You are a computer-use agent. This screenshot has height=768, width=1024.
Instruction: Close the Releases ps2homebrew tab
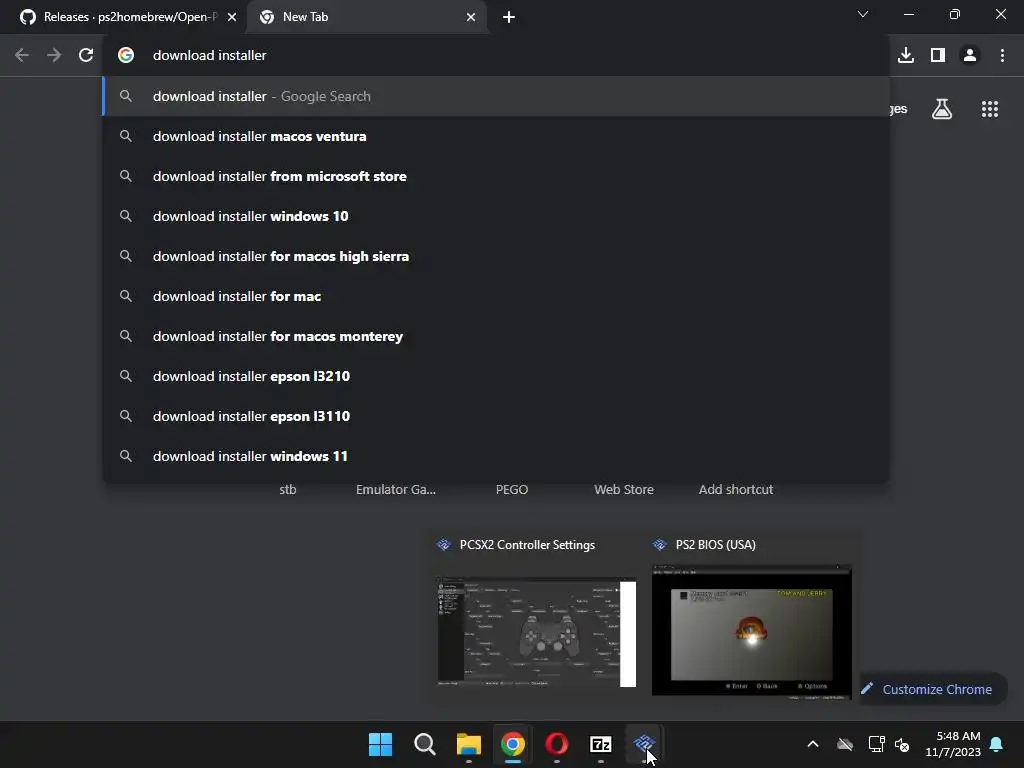[232, 18]
